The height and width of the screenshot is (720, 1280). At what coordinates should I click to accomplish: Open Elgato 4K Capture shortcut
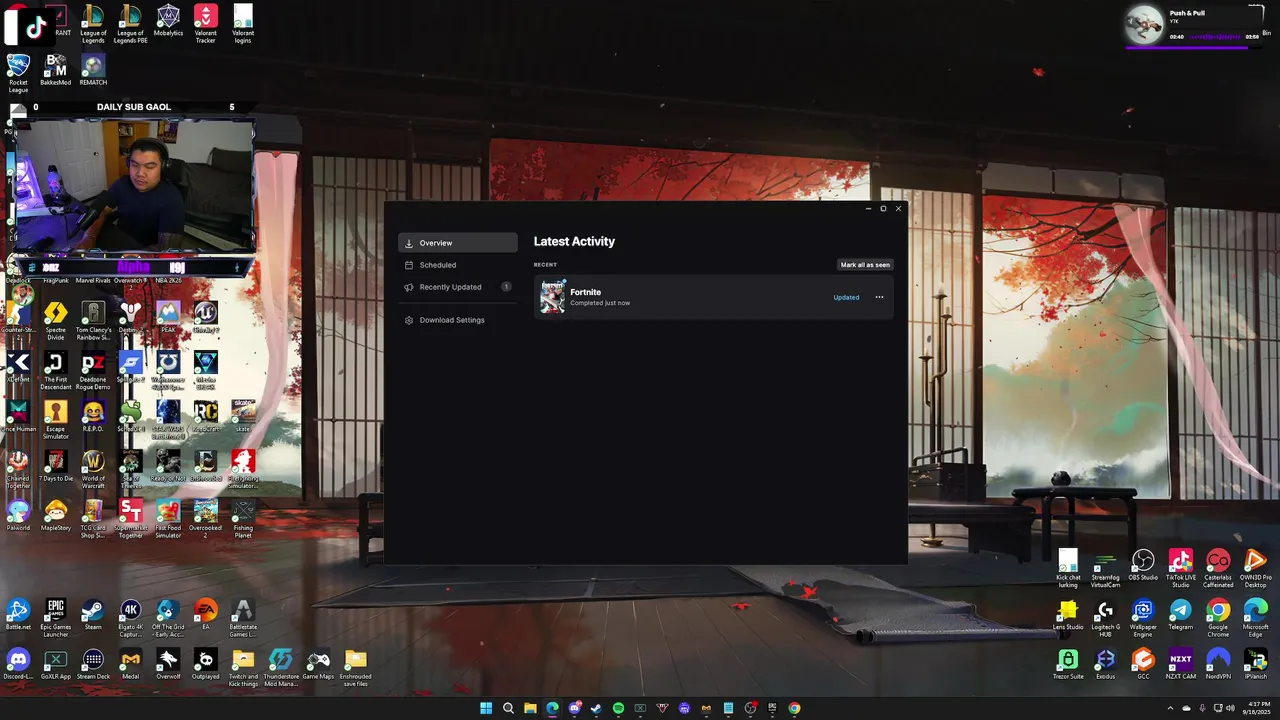pos(131,617)
